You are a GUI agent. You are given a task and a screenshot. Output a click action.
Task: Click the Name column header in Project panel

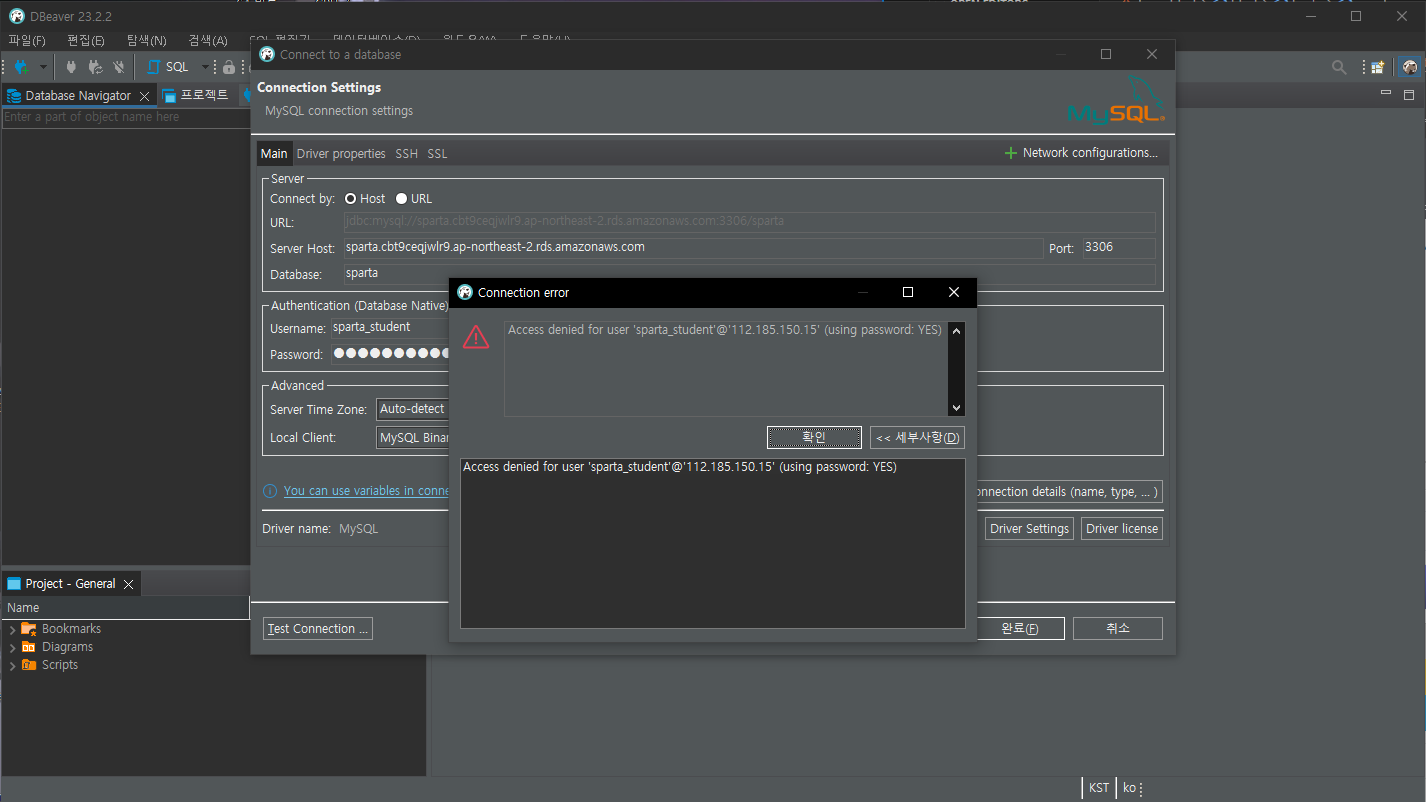point(125,607)
